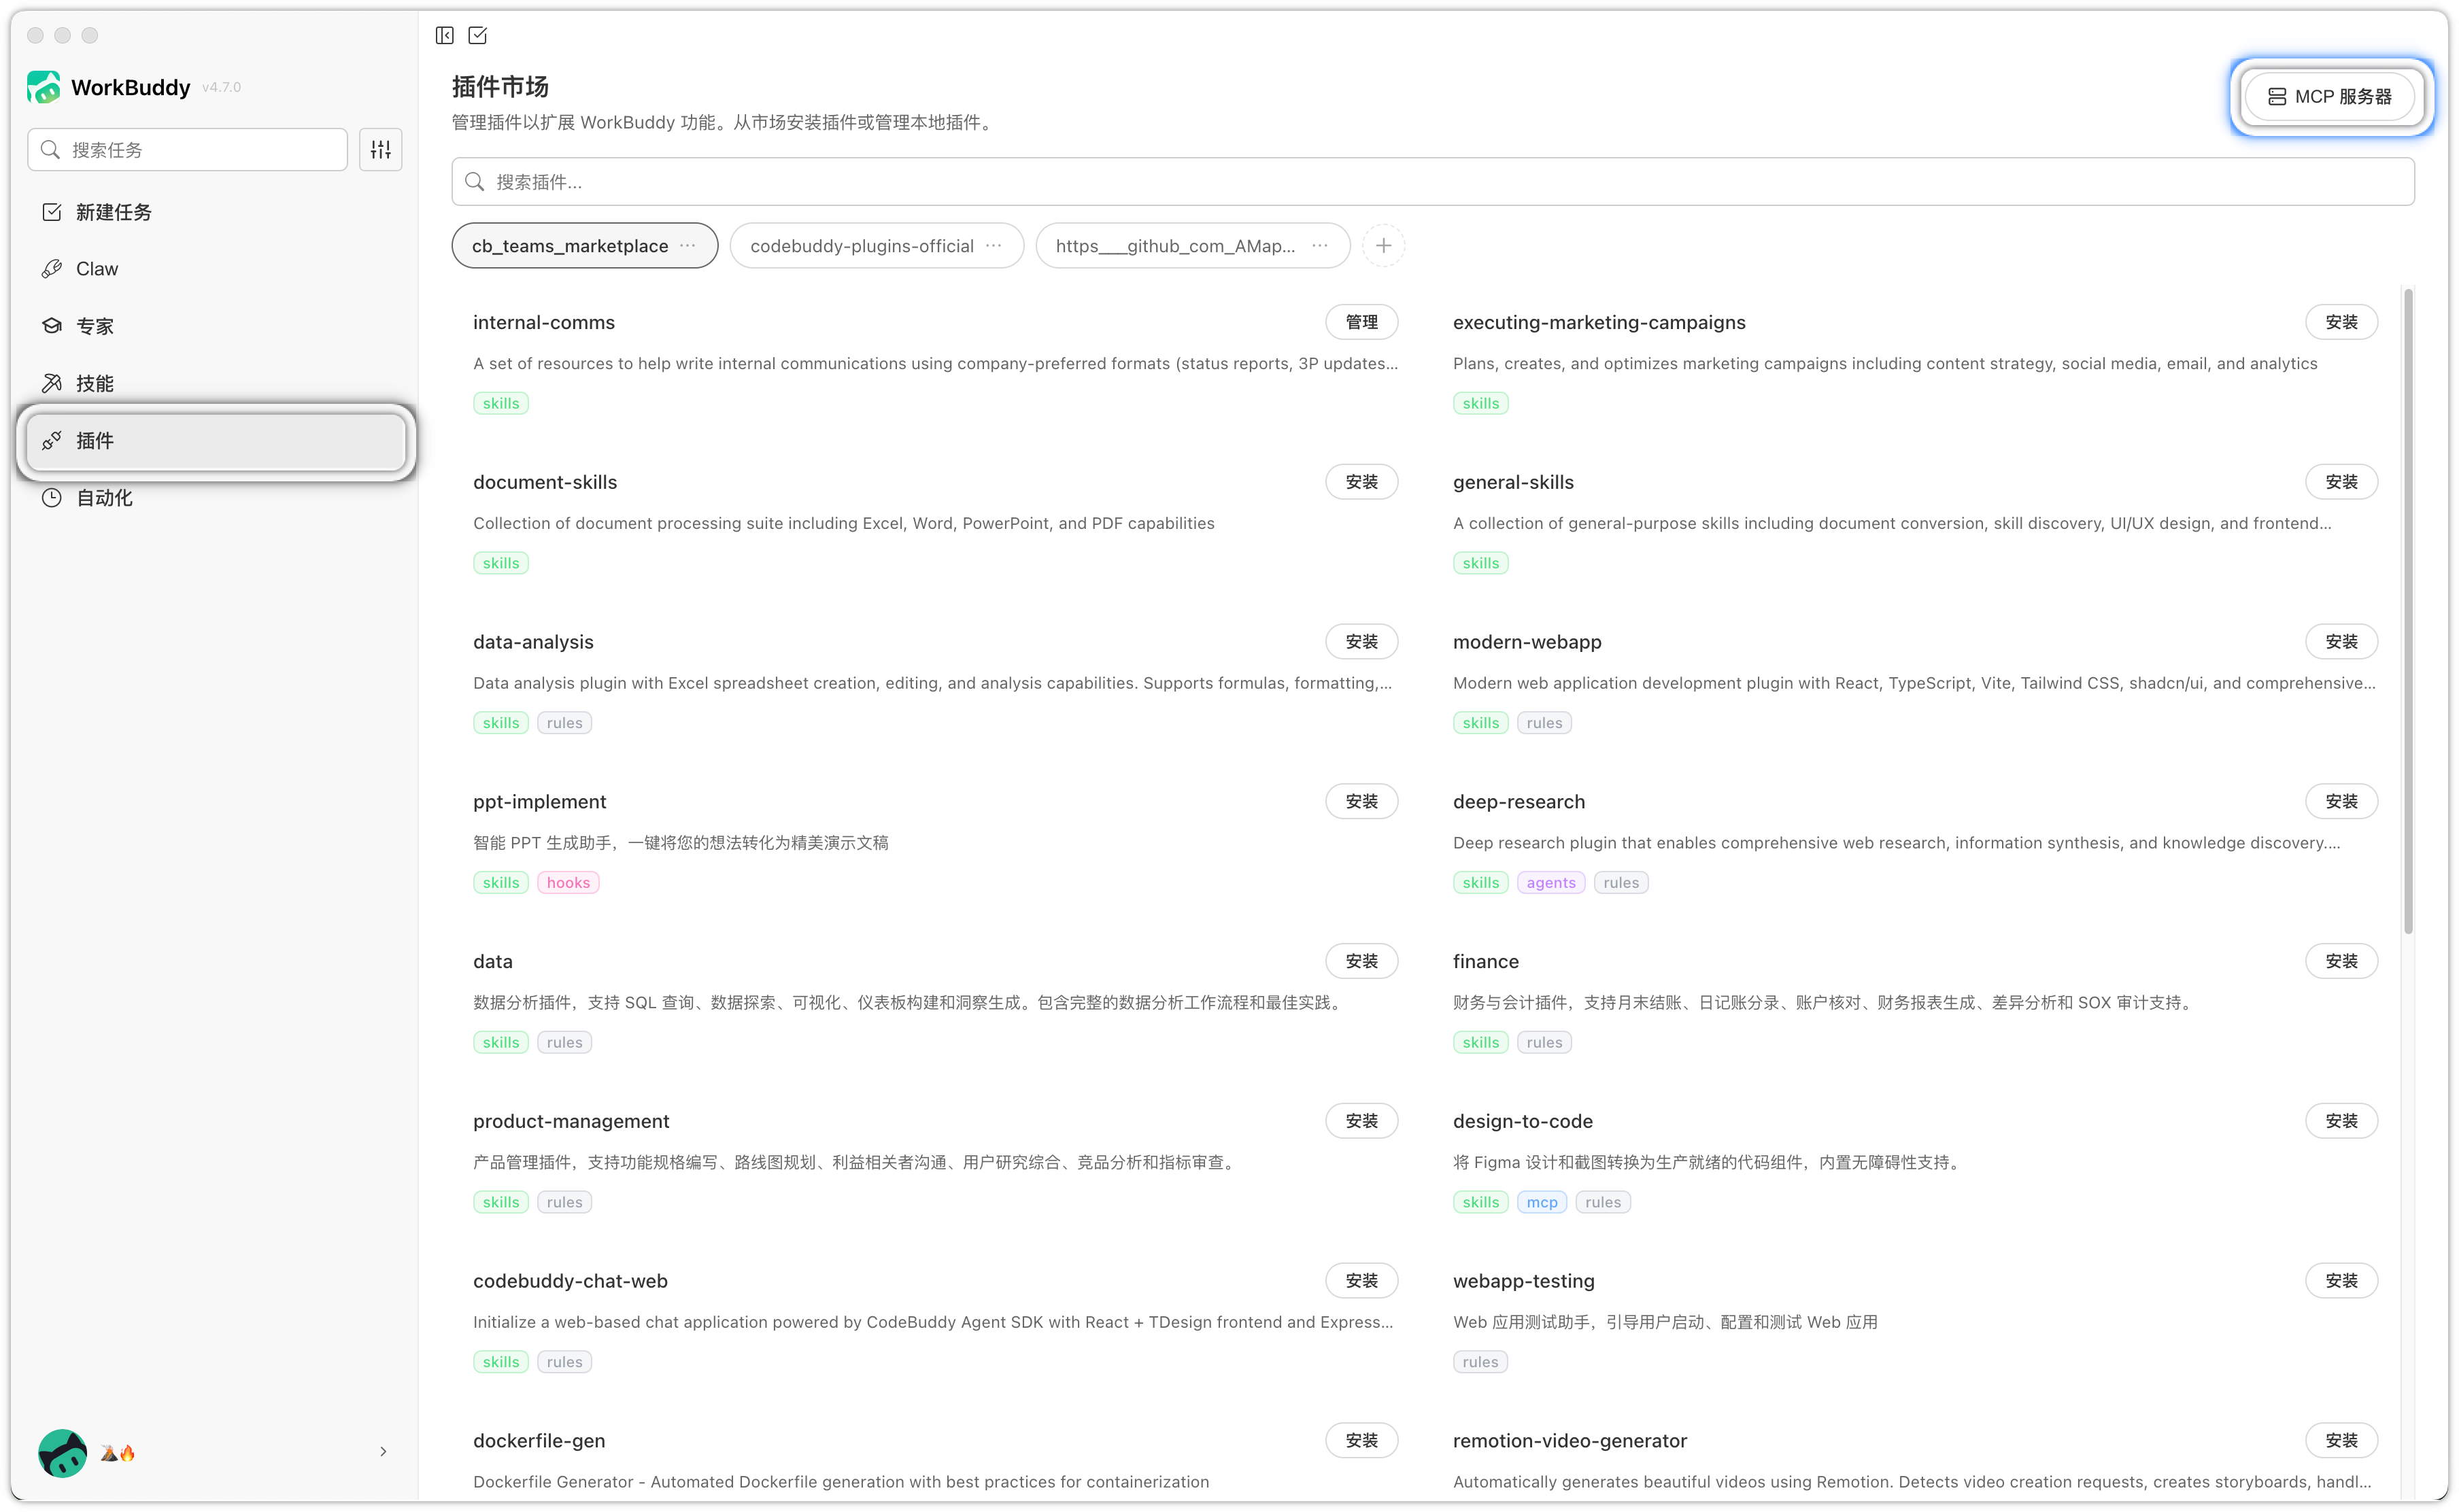Click 管理 for internal-comms plugin
Screen dimensions: 2459x1512
coord(1361,322)
